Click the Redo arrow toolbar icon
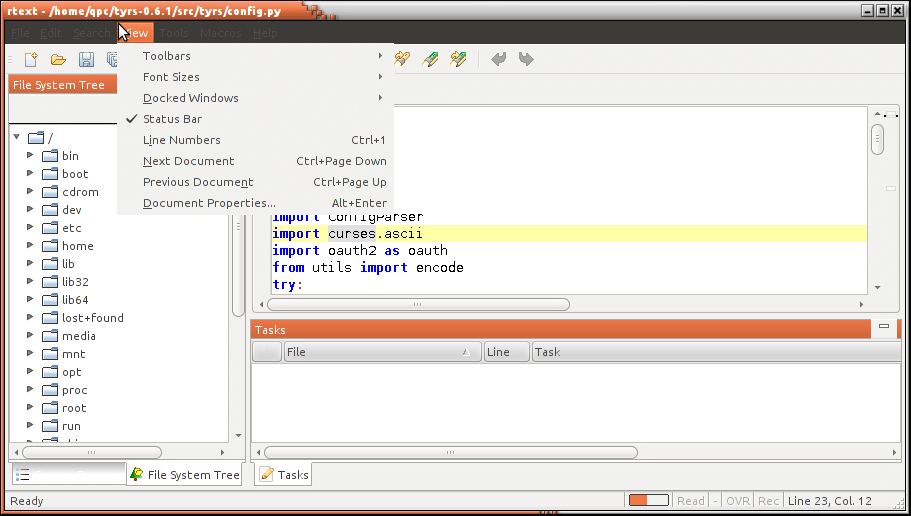Image resolution: width=911 pixels, height=516 pixels. pos(526,59)
